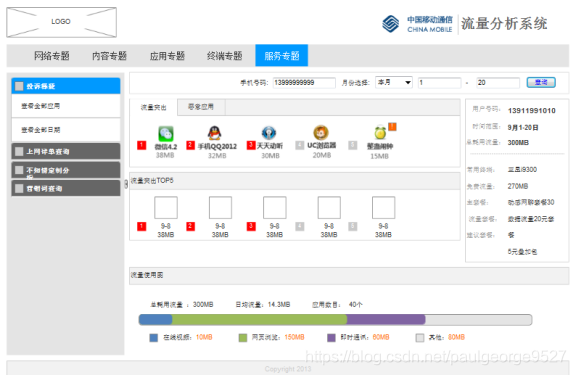Click the green 网页浏览 legend swatch

point(243,338)
